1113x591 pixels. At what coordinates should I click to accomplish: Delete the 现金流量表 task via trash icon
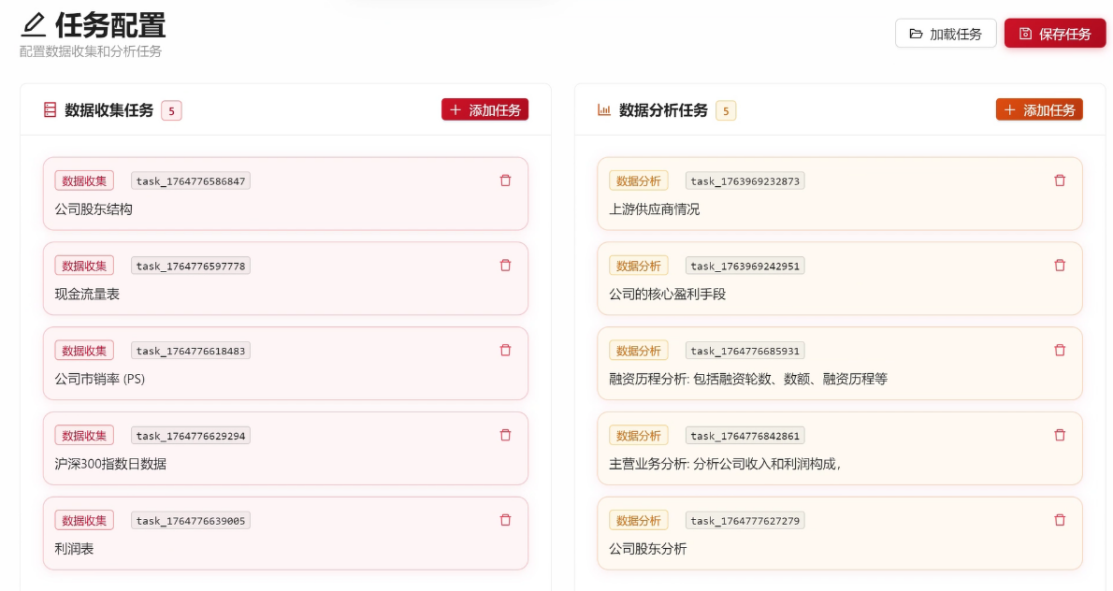click(505, 266)
